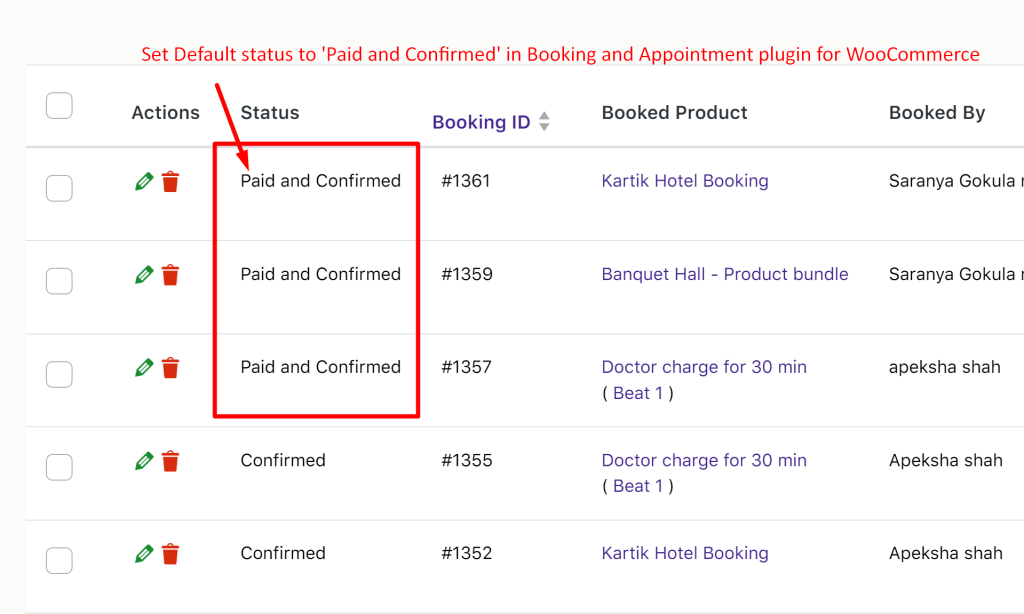This screenshot has width=1024, height=614.
Task: Sort by the Booking ID column header
Action: (x=481, y=122)
